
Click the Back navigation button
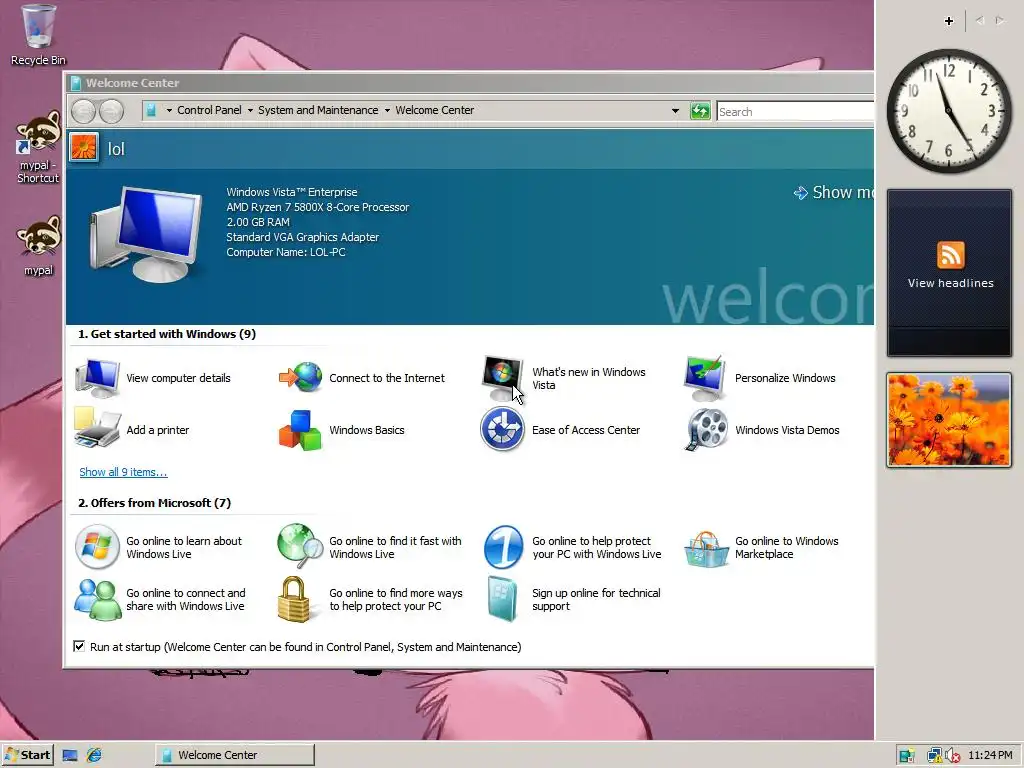coord(84,111)
